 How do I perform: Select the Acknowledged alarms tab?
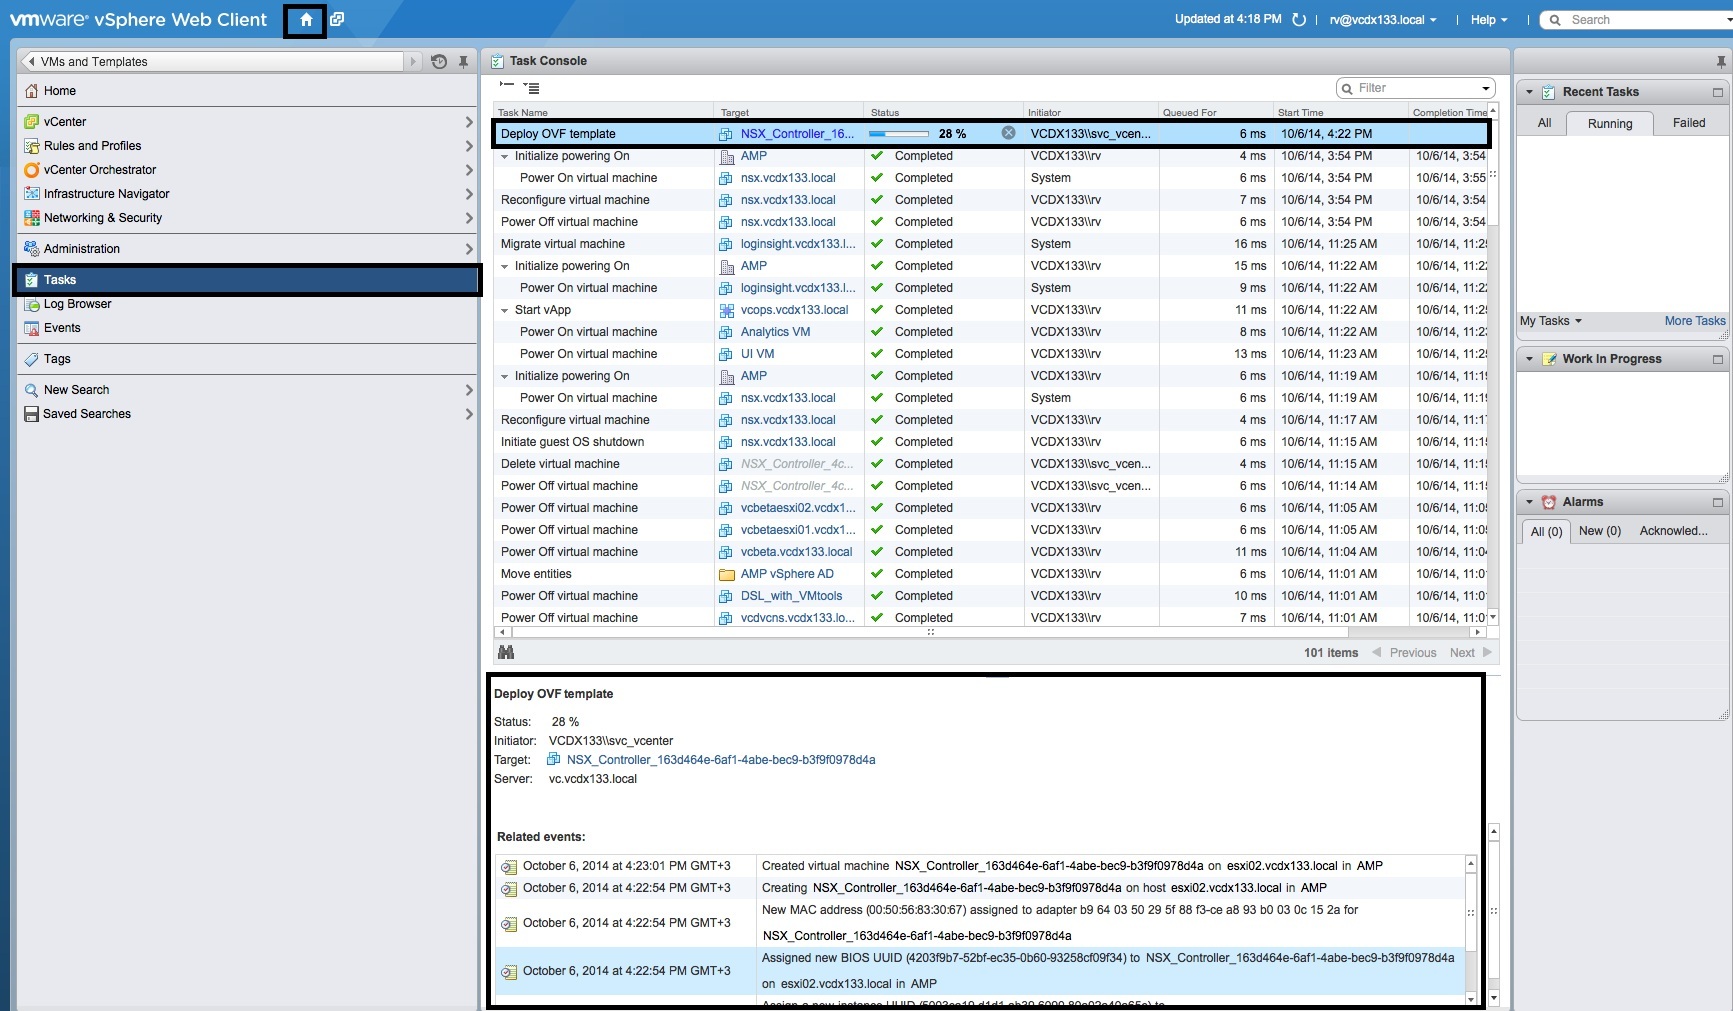pos(1672,531)
